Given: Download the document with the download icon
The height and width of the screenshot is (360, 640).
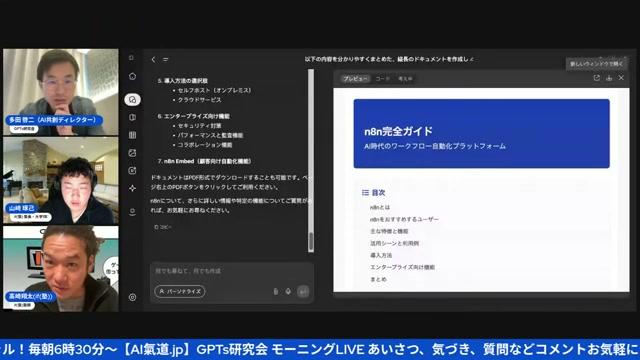Looking at the screenshot, I should pyautogui.click(x=609, y=78).
